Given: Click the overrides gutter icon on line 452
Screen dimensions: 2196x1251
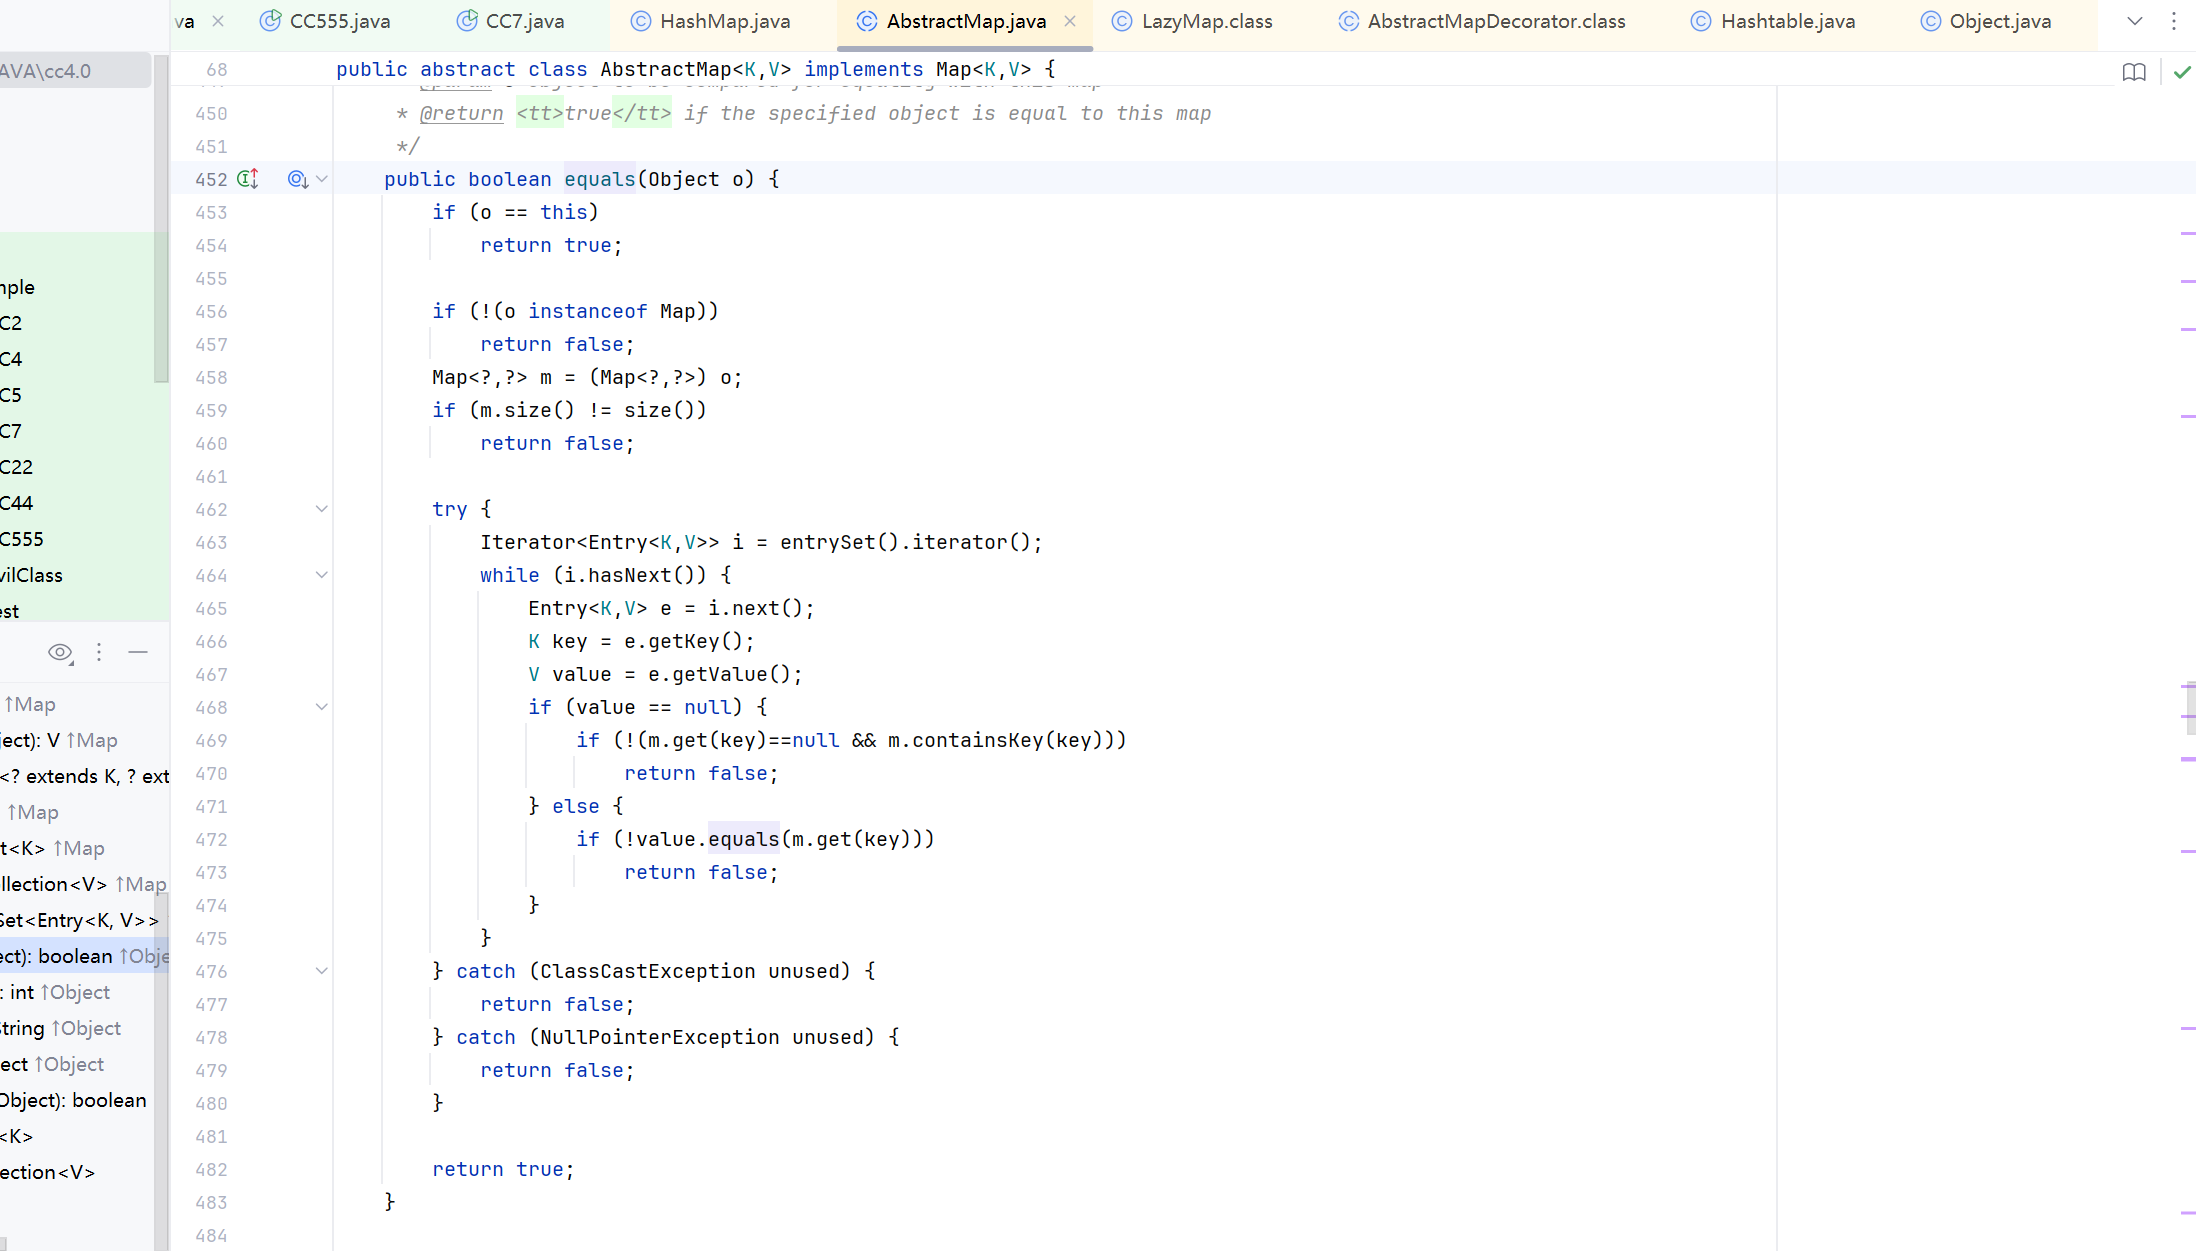Looking at the screenshot, I should (x=248, y=179).
